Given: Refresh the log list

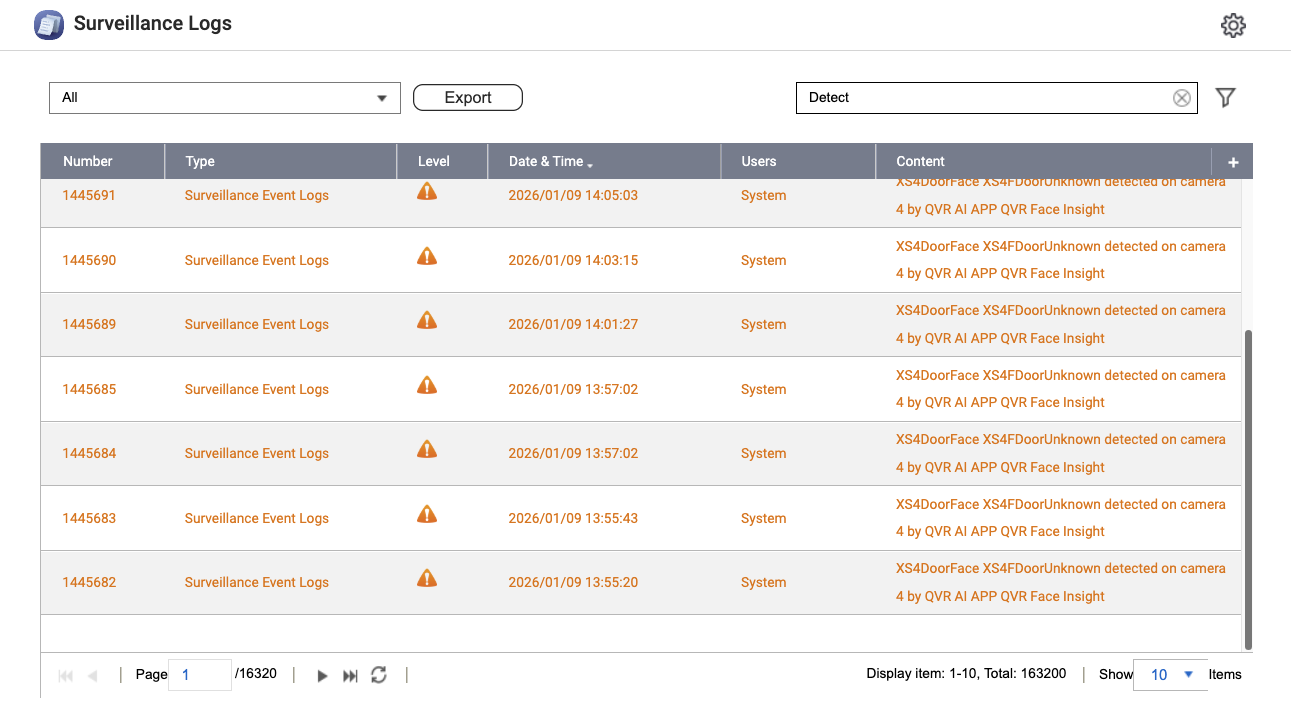Looking at the screenshot, I should click(378, 675).
